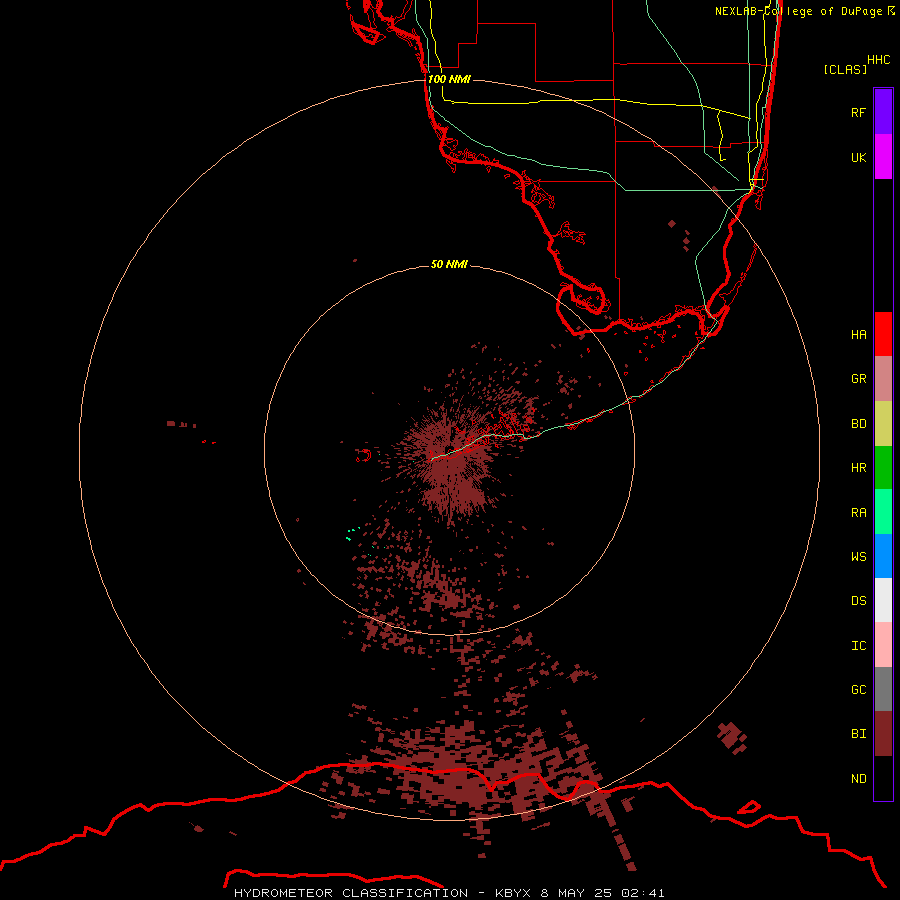
Task: Click the HHC product code text
Action: [878, 60]
